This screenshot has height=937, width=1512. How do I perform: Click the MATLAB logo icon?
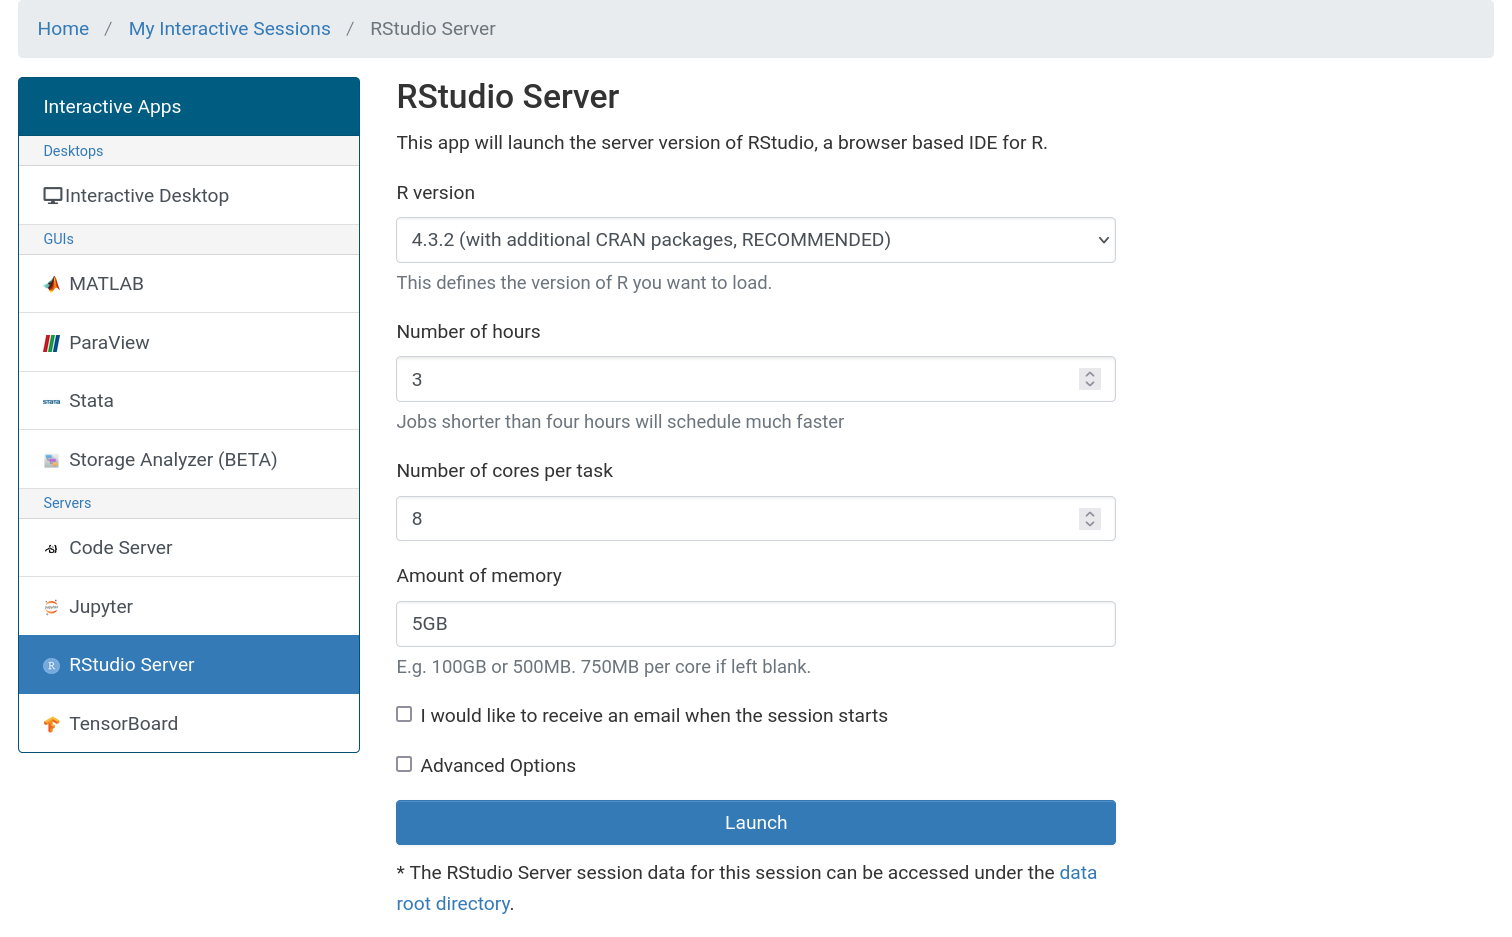pyautogui.click(x=52, y=285)
